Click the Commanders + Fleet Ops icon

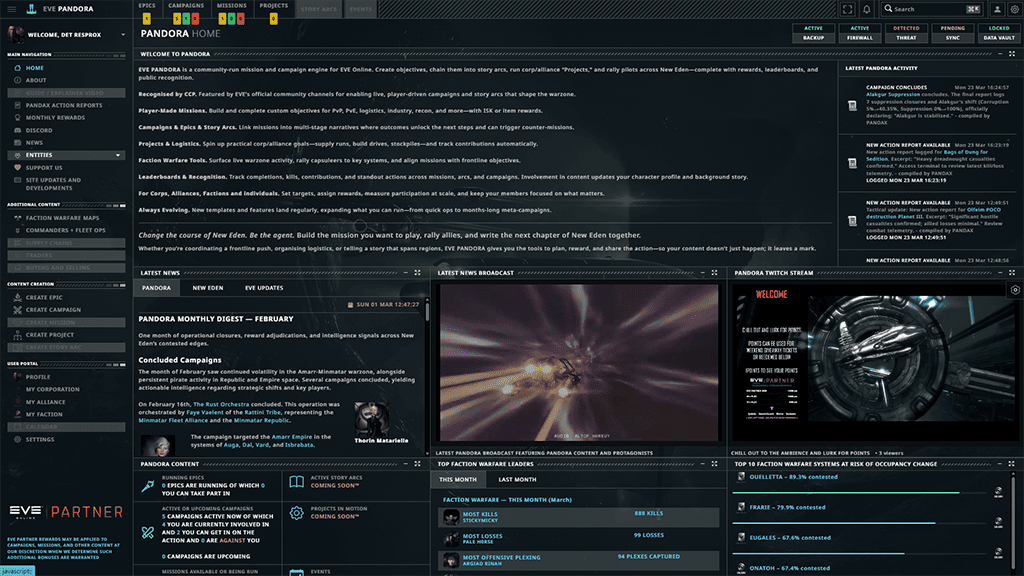(x=18, y=231)
